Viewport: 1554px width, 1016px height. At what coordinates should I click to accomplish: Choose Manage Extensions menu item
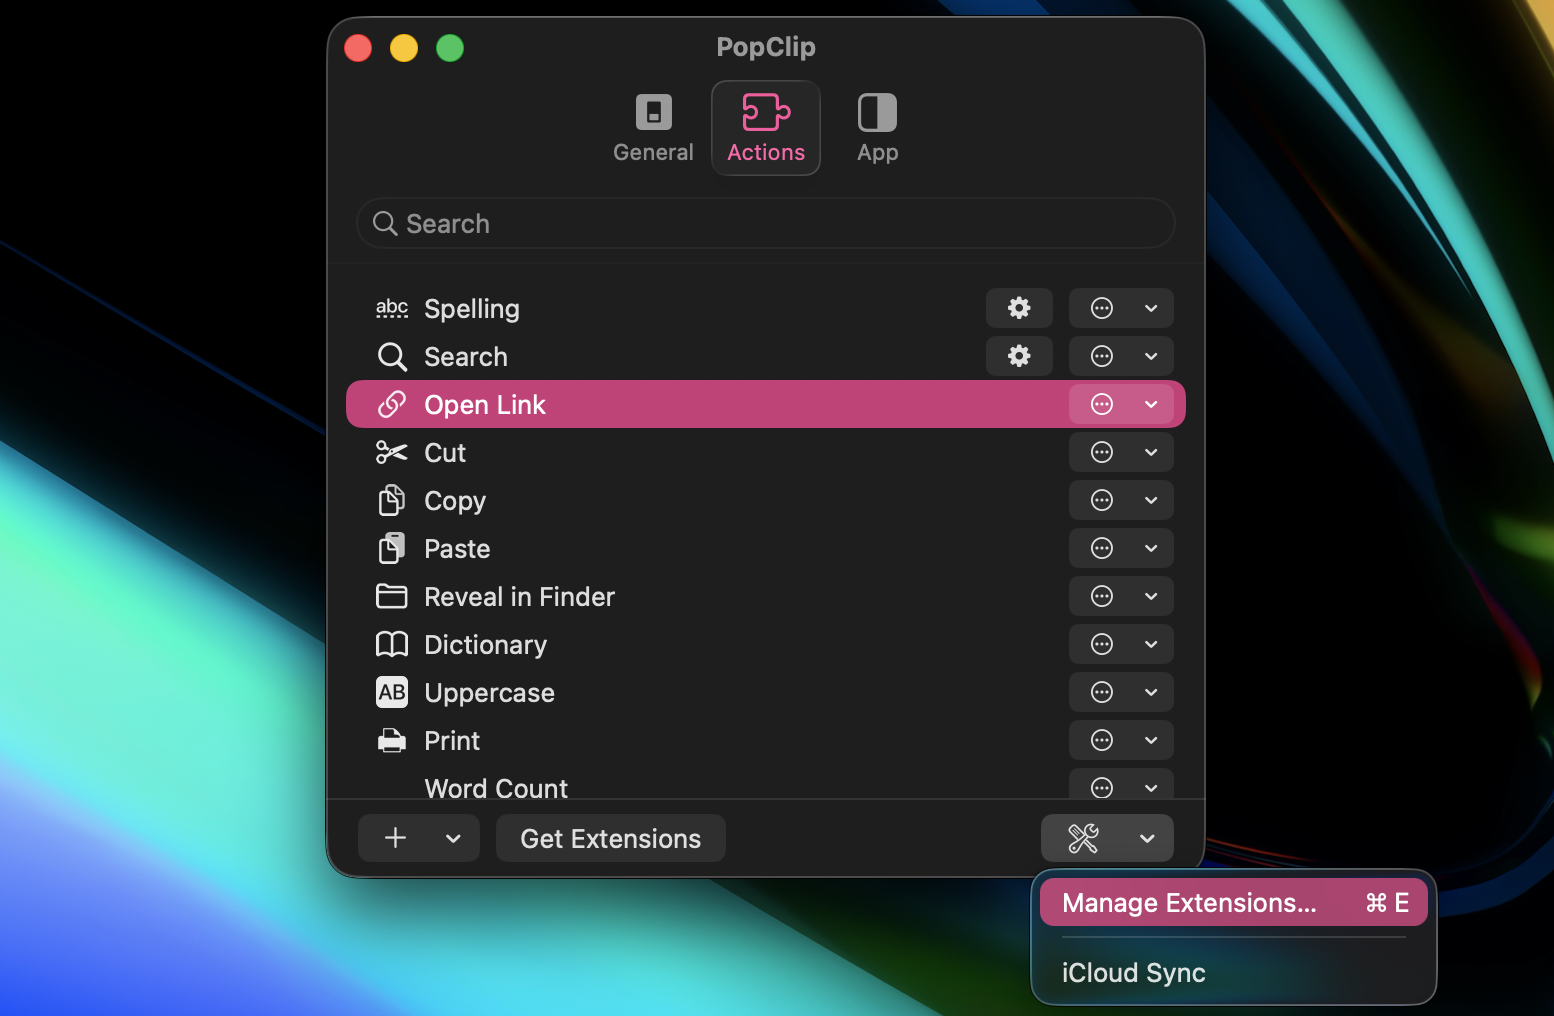pyautogui.click(x=1234, y=903)
